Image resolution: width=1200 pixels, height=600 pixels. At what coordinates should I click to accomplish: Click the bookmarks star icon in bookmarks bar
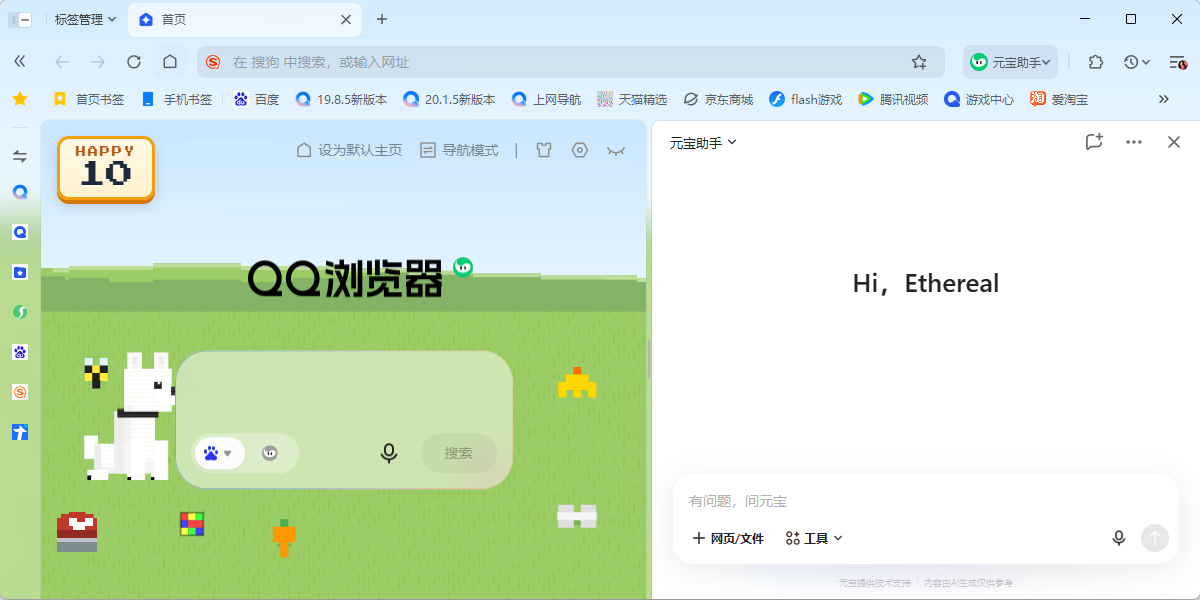coord(20,99)
